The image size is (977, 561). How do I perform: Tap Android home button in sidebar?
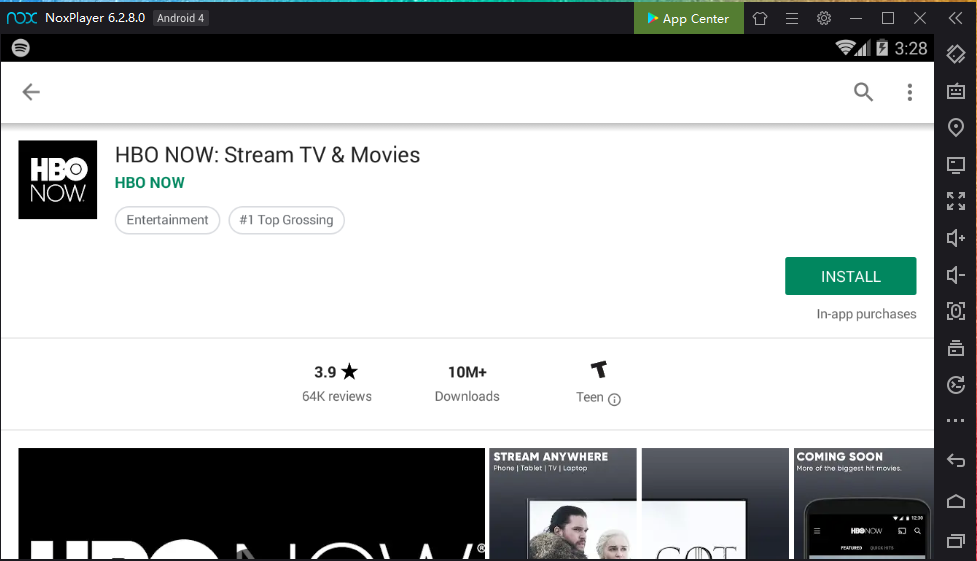(956, 501)
